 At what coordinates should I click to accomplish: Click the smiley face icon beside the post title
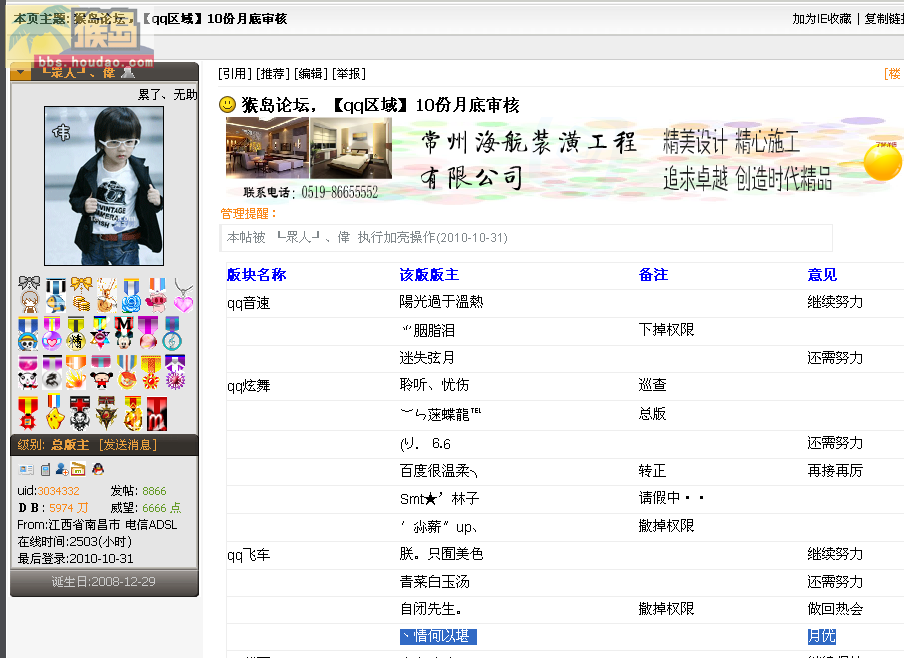pos(228,104)
